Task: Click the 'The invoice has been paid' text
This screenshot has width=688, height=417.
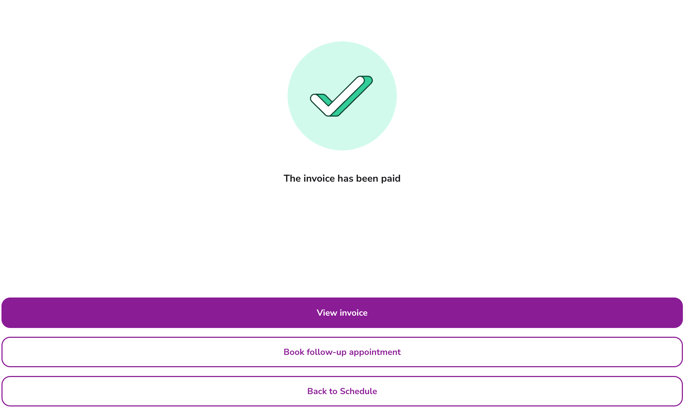Action: [342, 179]
